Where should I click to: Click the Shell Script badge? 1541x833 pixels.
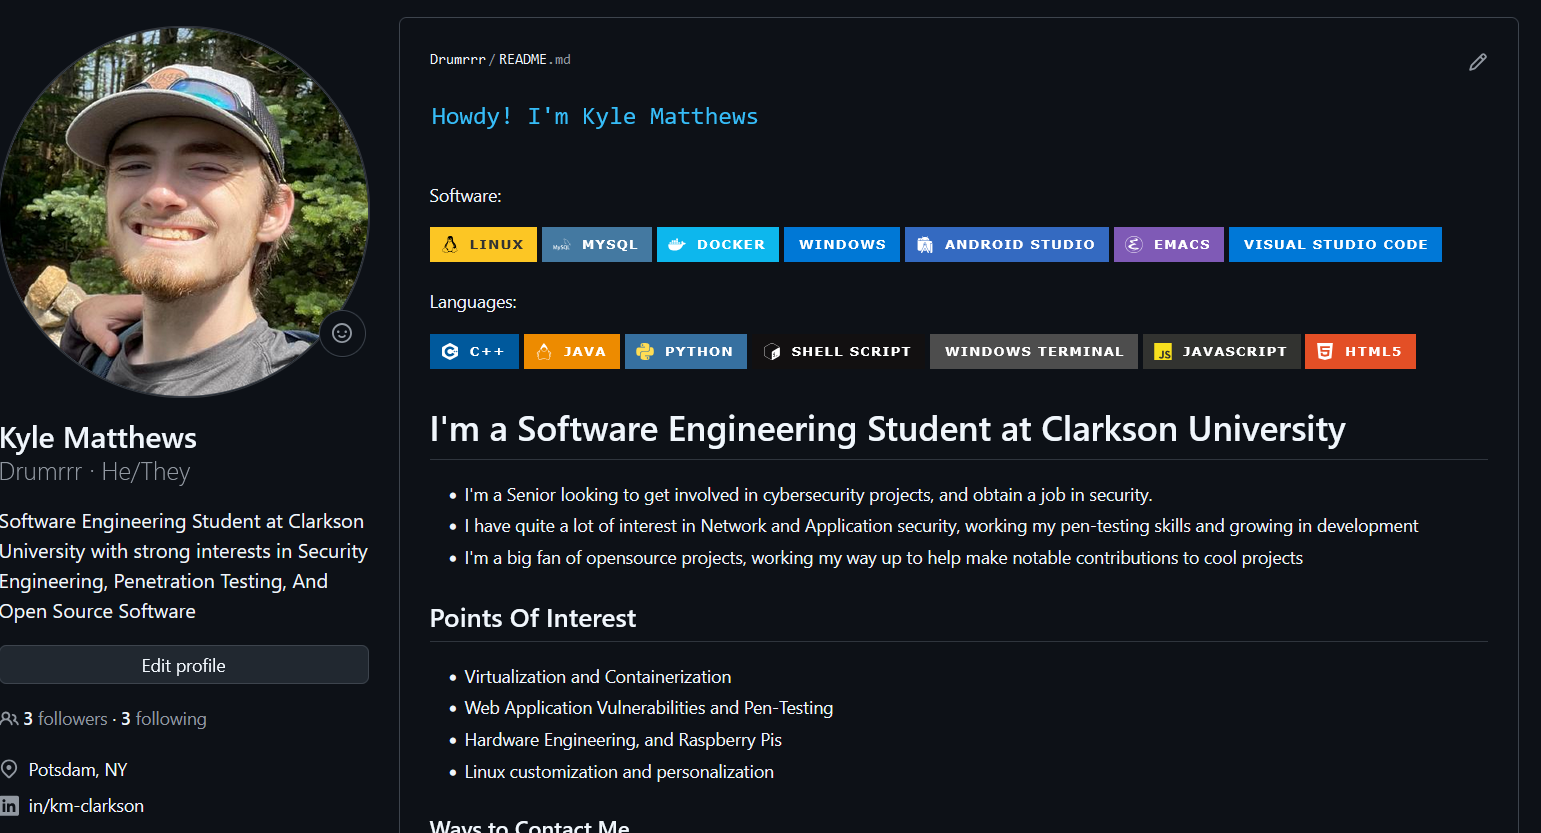838,351
